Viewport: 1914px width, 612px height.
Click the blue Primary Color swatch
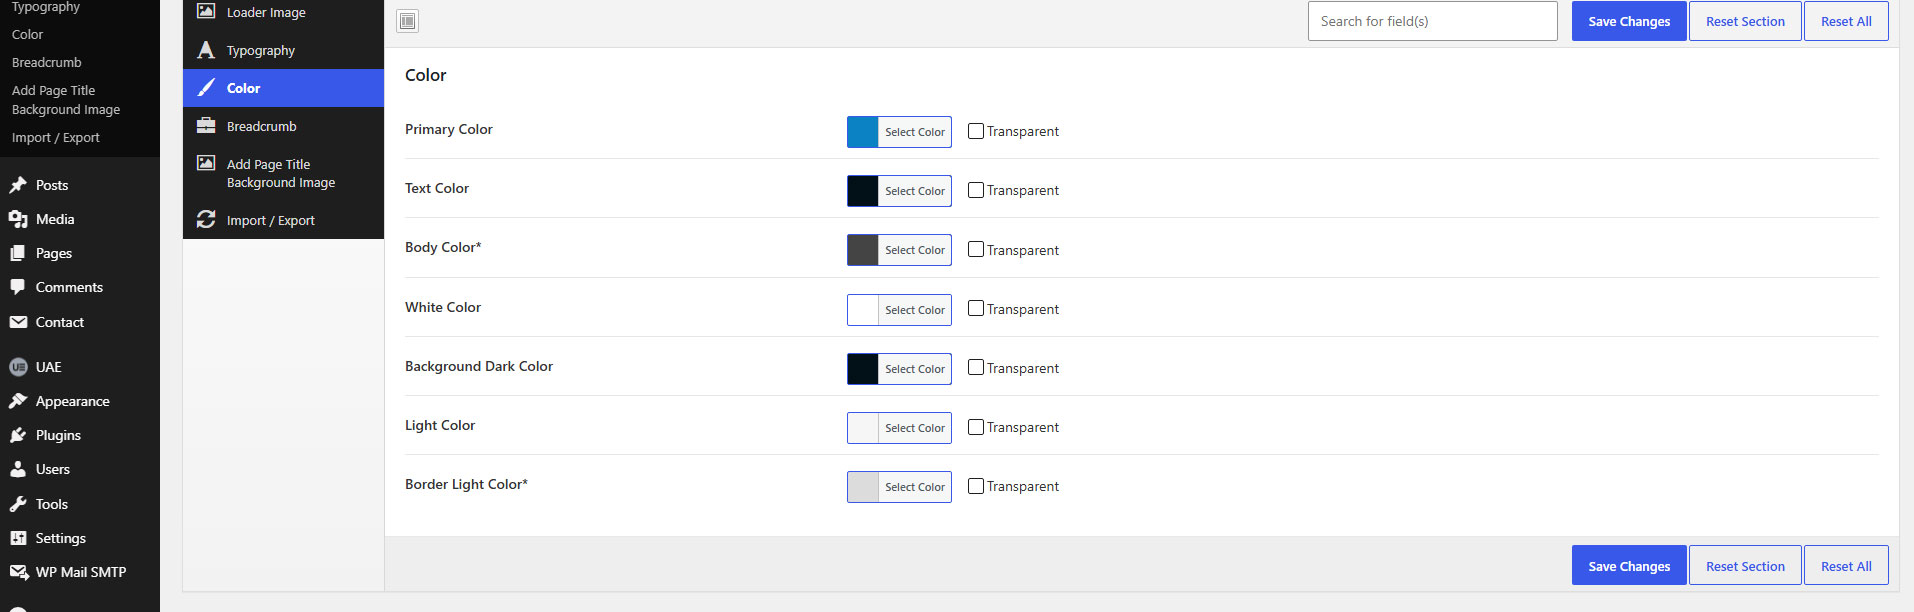click(863, 132)
